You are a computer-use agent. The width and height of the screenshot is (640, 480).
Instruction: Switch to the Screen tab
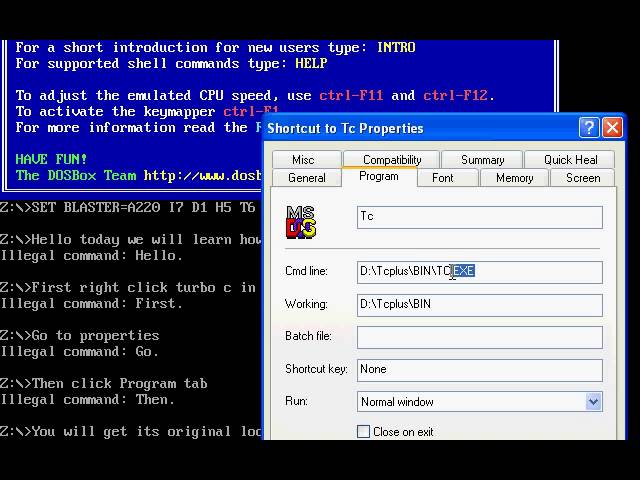583,178
